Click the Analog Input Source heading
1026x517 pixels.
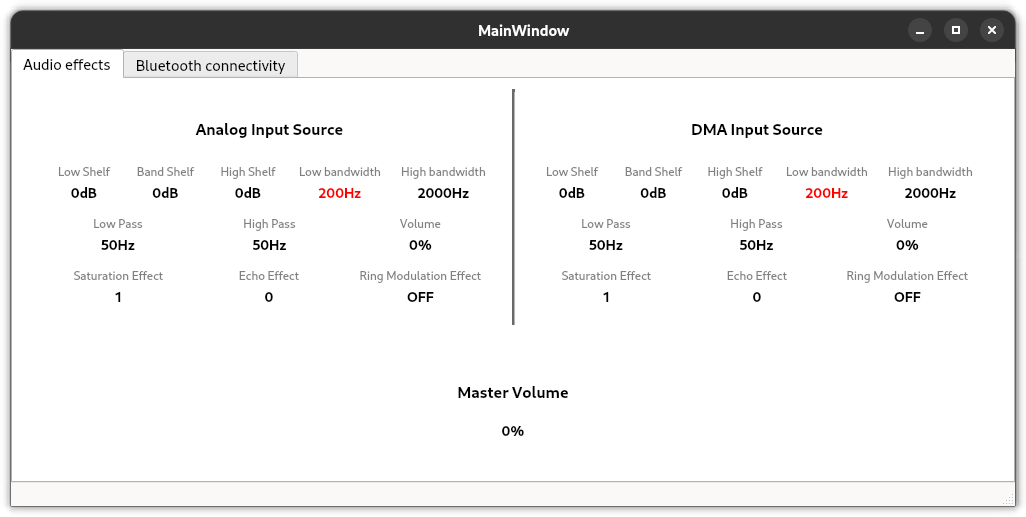[269, 130]
